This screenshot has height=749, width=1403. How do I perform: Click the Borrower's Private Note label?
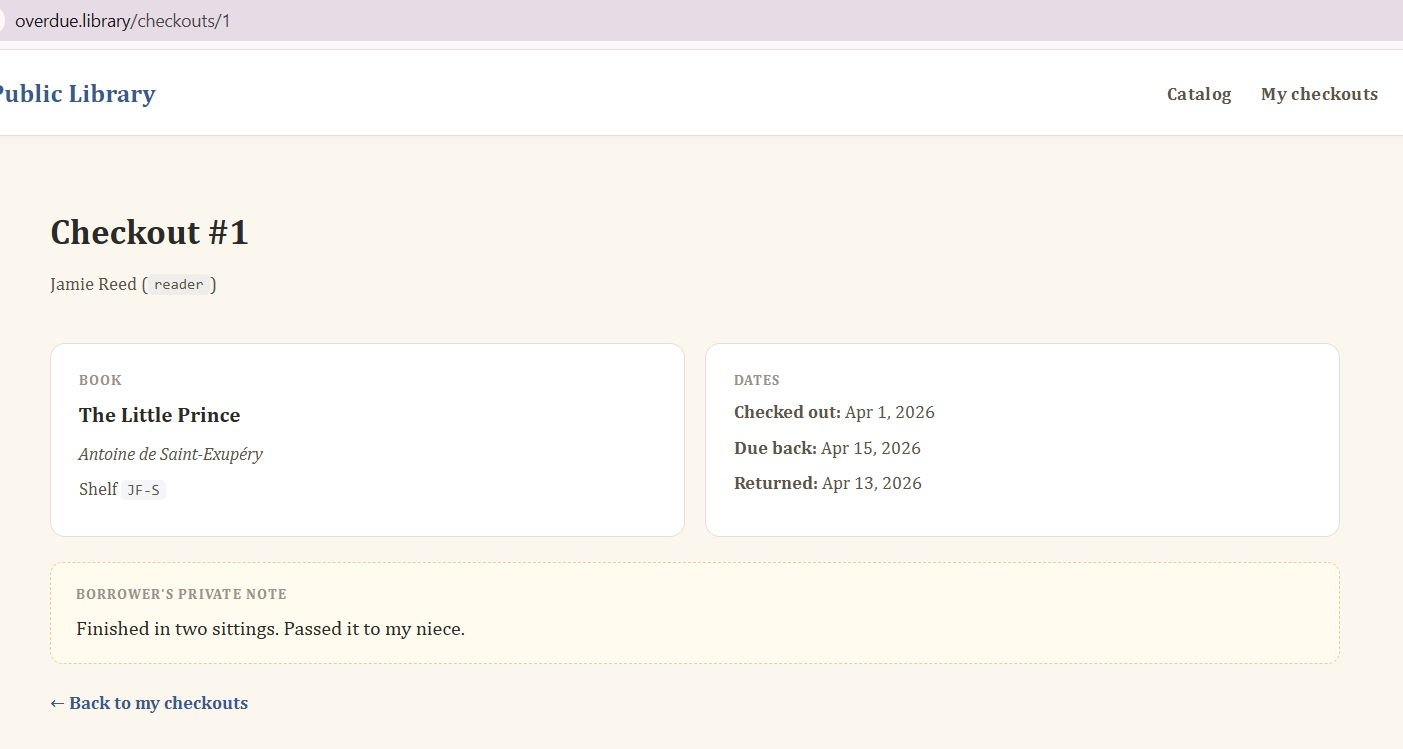[x=181, y=594]
